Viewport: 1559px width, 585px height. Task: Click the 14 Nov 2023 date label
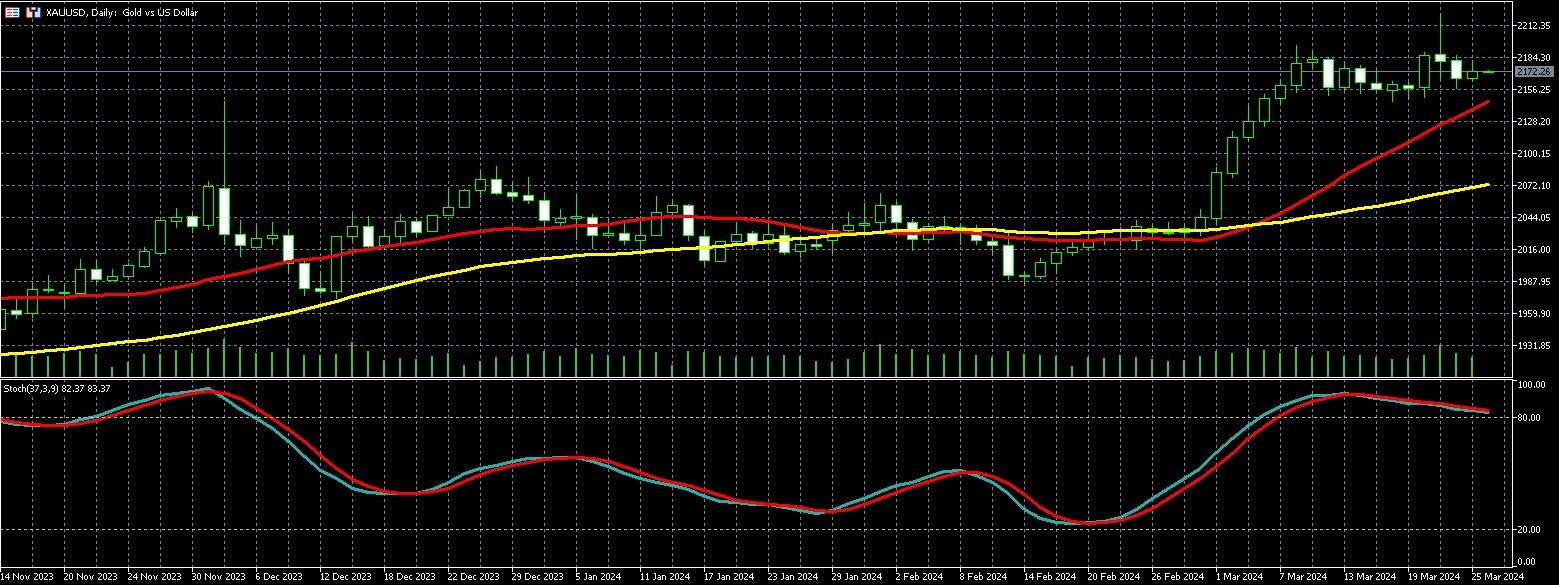[26, 577]
